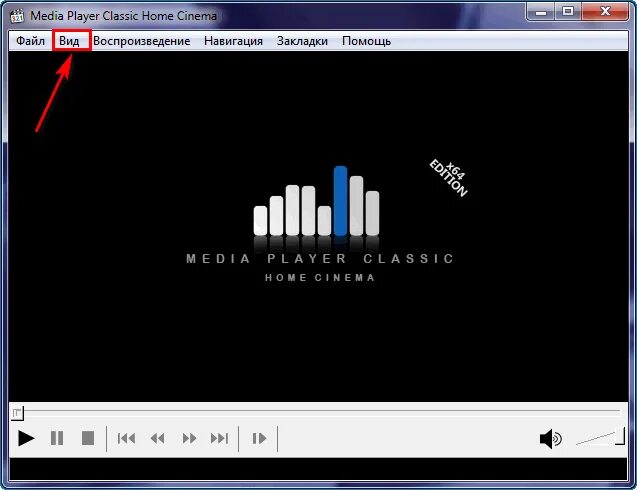Click the MPC-HC title bar app icon

click(x=17, y=16)
